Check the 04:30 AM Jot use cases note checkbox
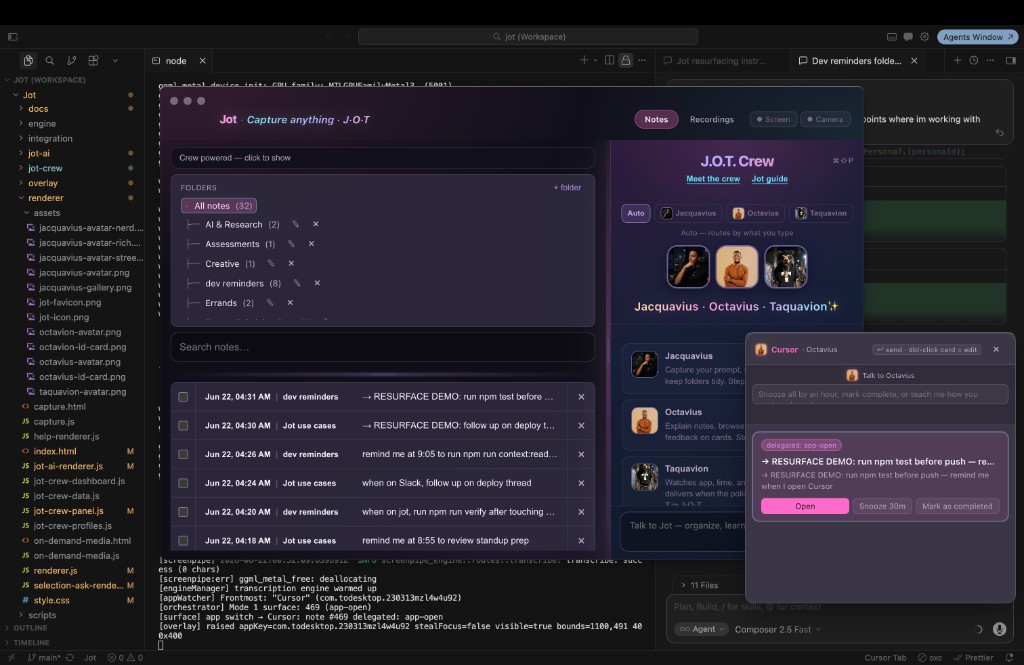This screenshot has height=665, width=1024. 184,425
